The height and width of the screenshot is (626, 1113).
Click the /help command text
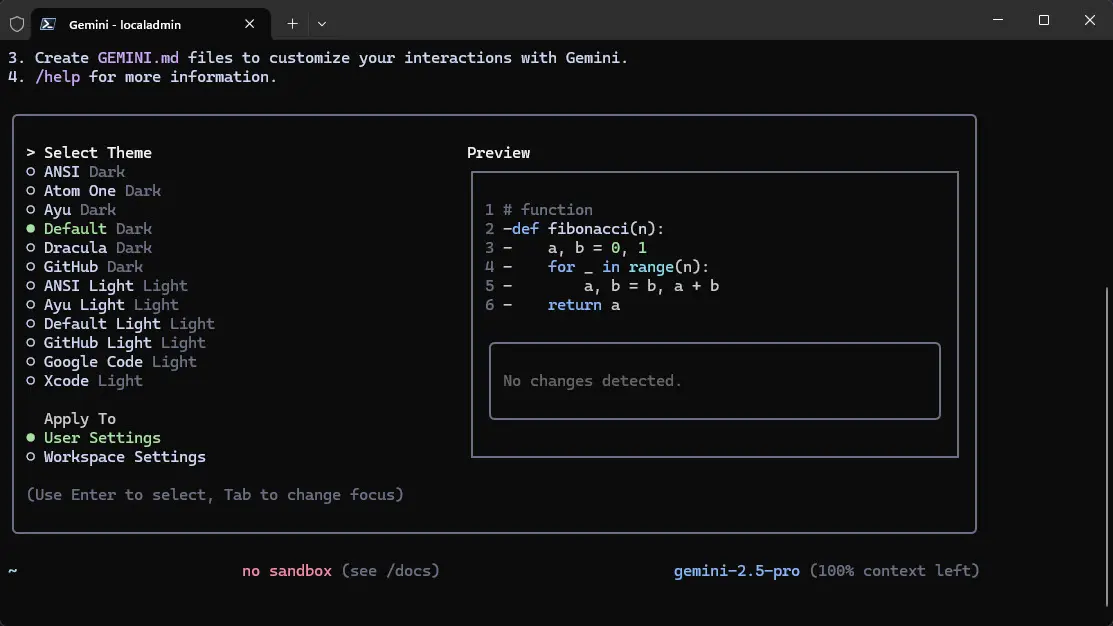57,77
